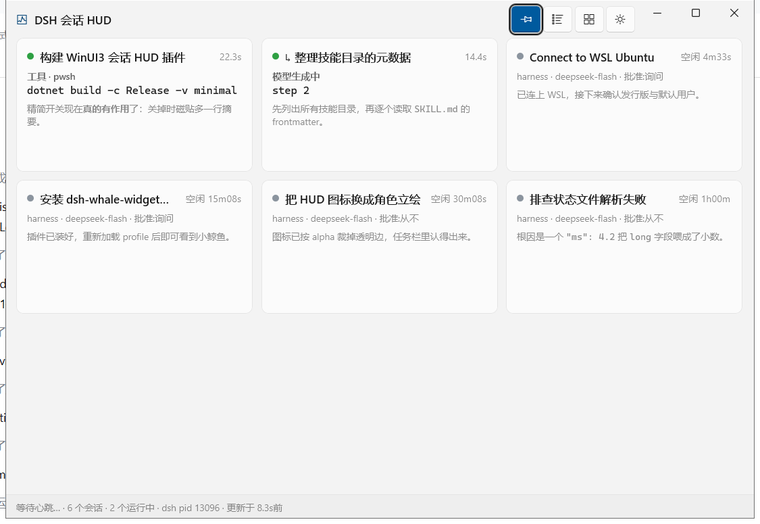This screenshot has height=524, width=760.
Task: Switch to list view layout icon
Action: 557,19
